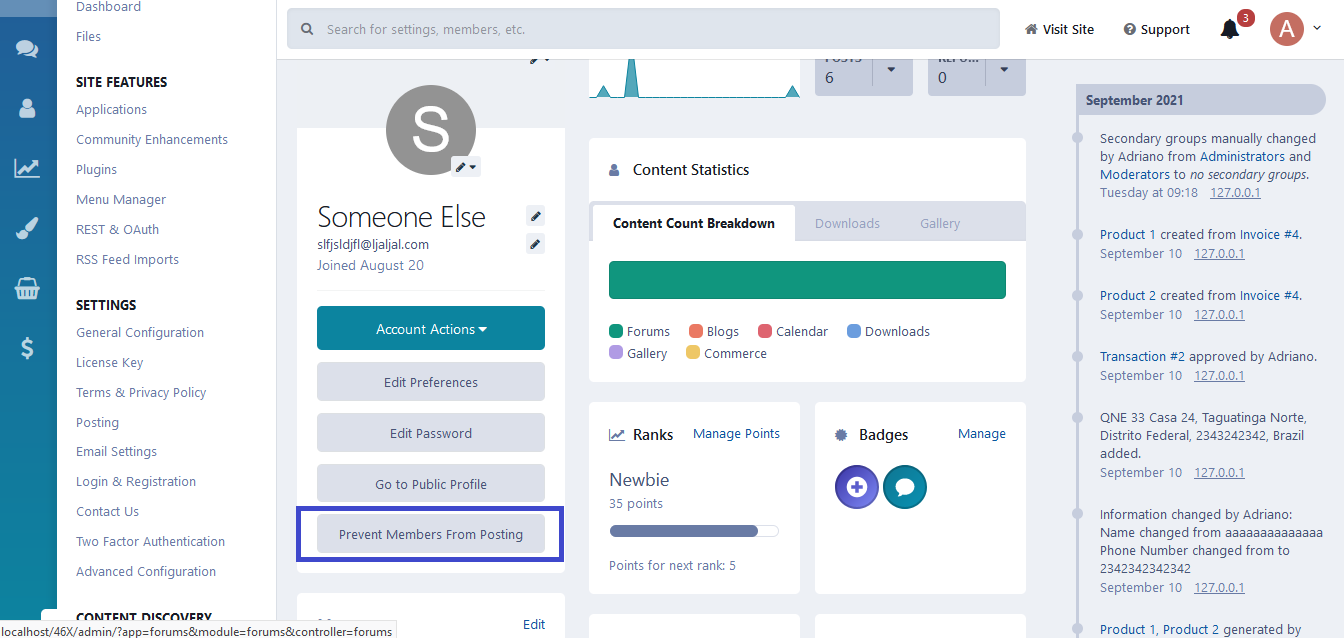The width and height of the screenshot is (1344, 638).
Task: Click pencil icon to edit member name
Action: [535, 216]
